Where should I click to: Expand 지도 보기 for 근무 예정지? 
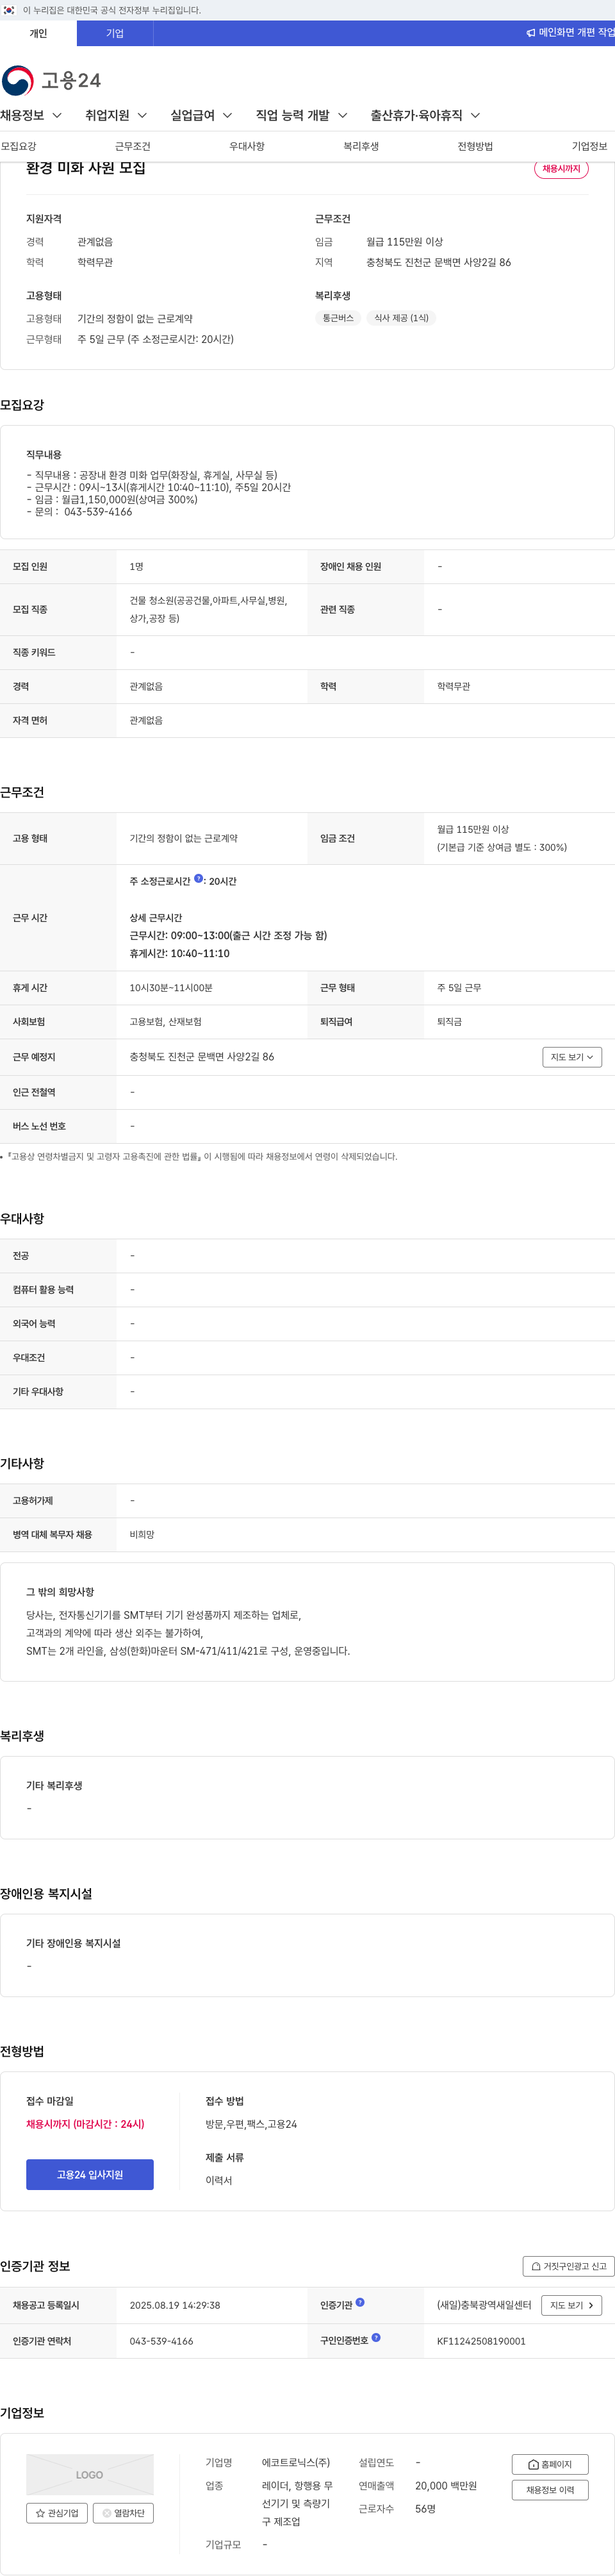coord(572,1057)
